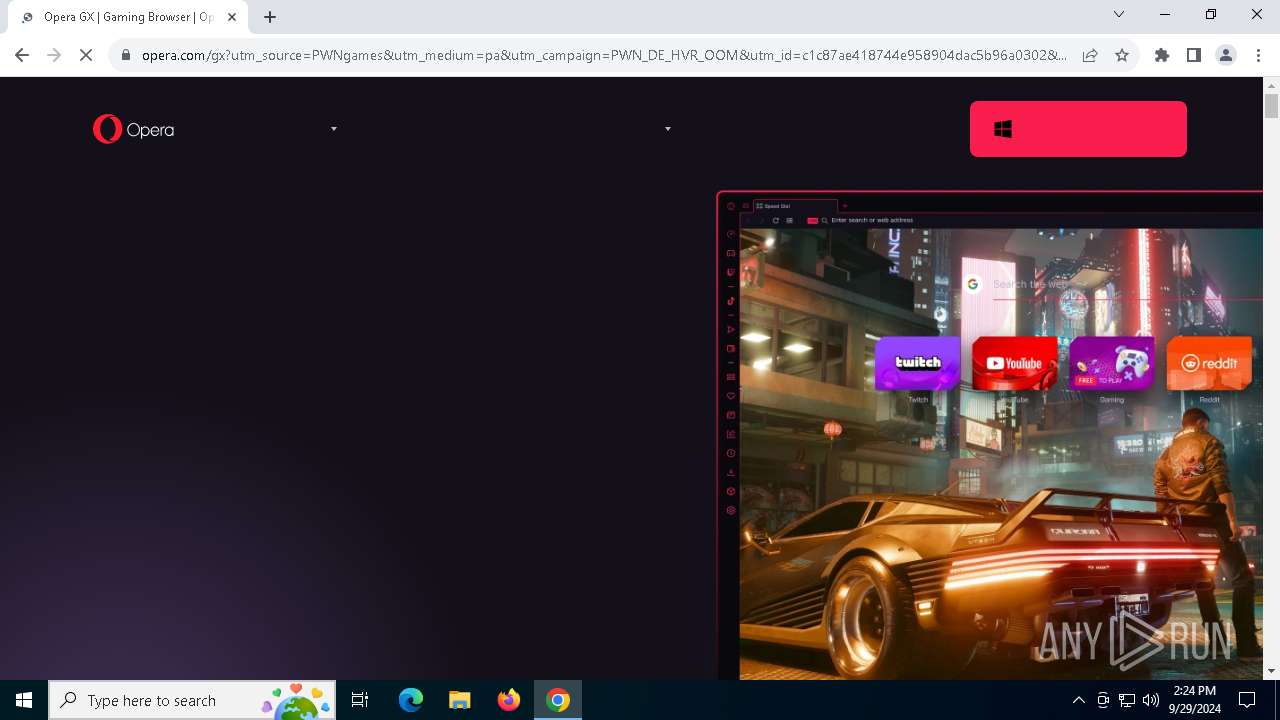The width and height of the screenshot is (1280, 720).
Task: Click the TikTok icon in the GX preview sidebar
Action: point(731,300)
